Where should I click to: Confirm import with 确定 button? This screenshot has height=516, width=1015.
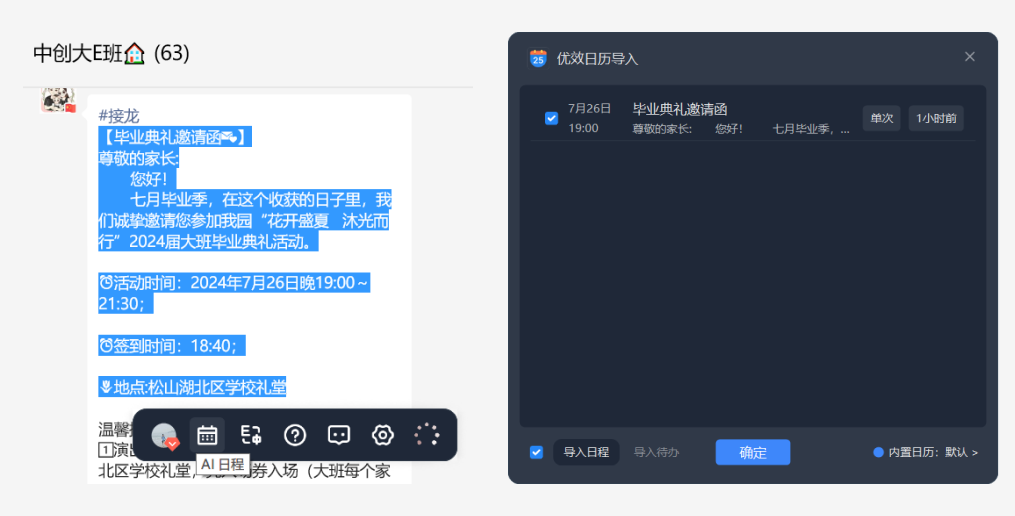point(753,452)
